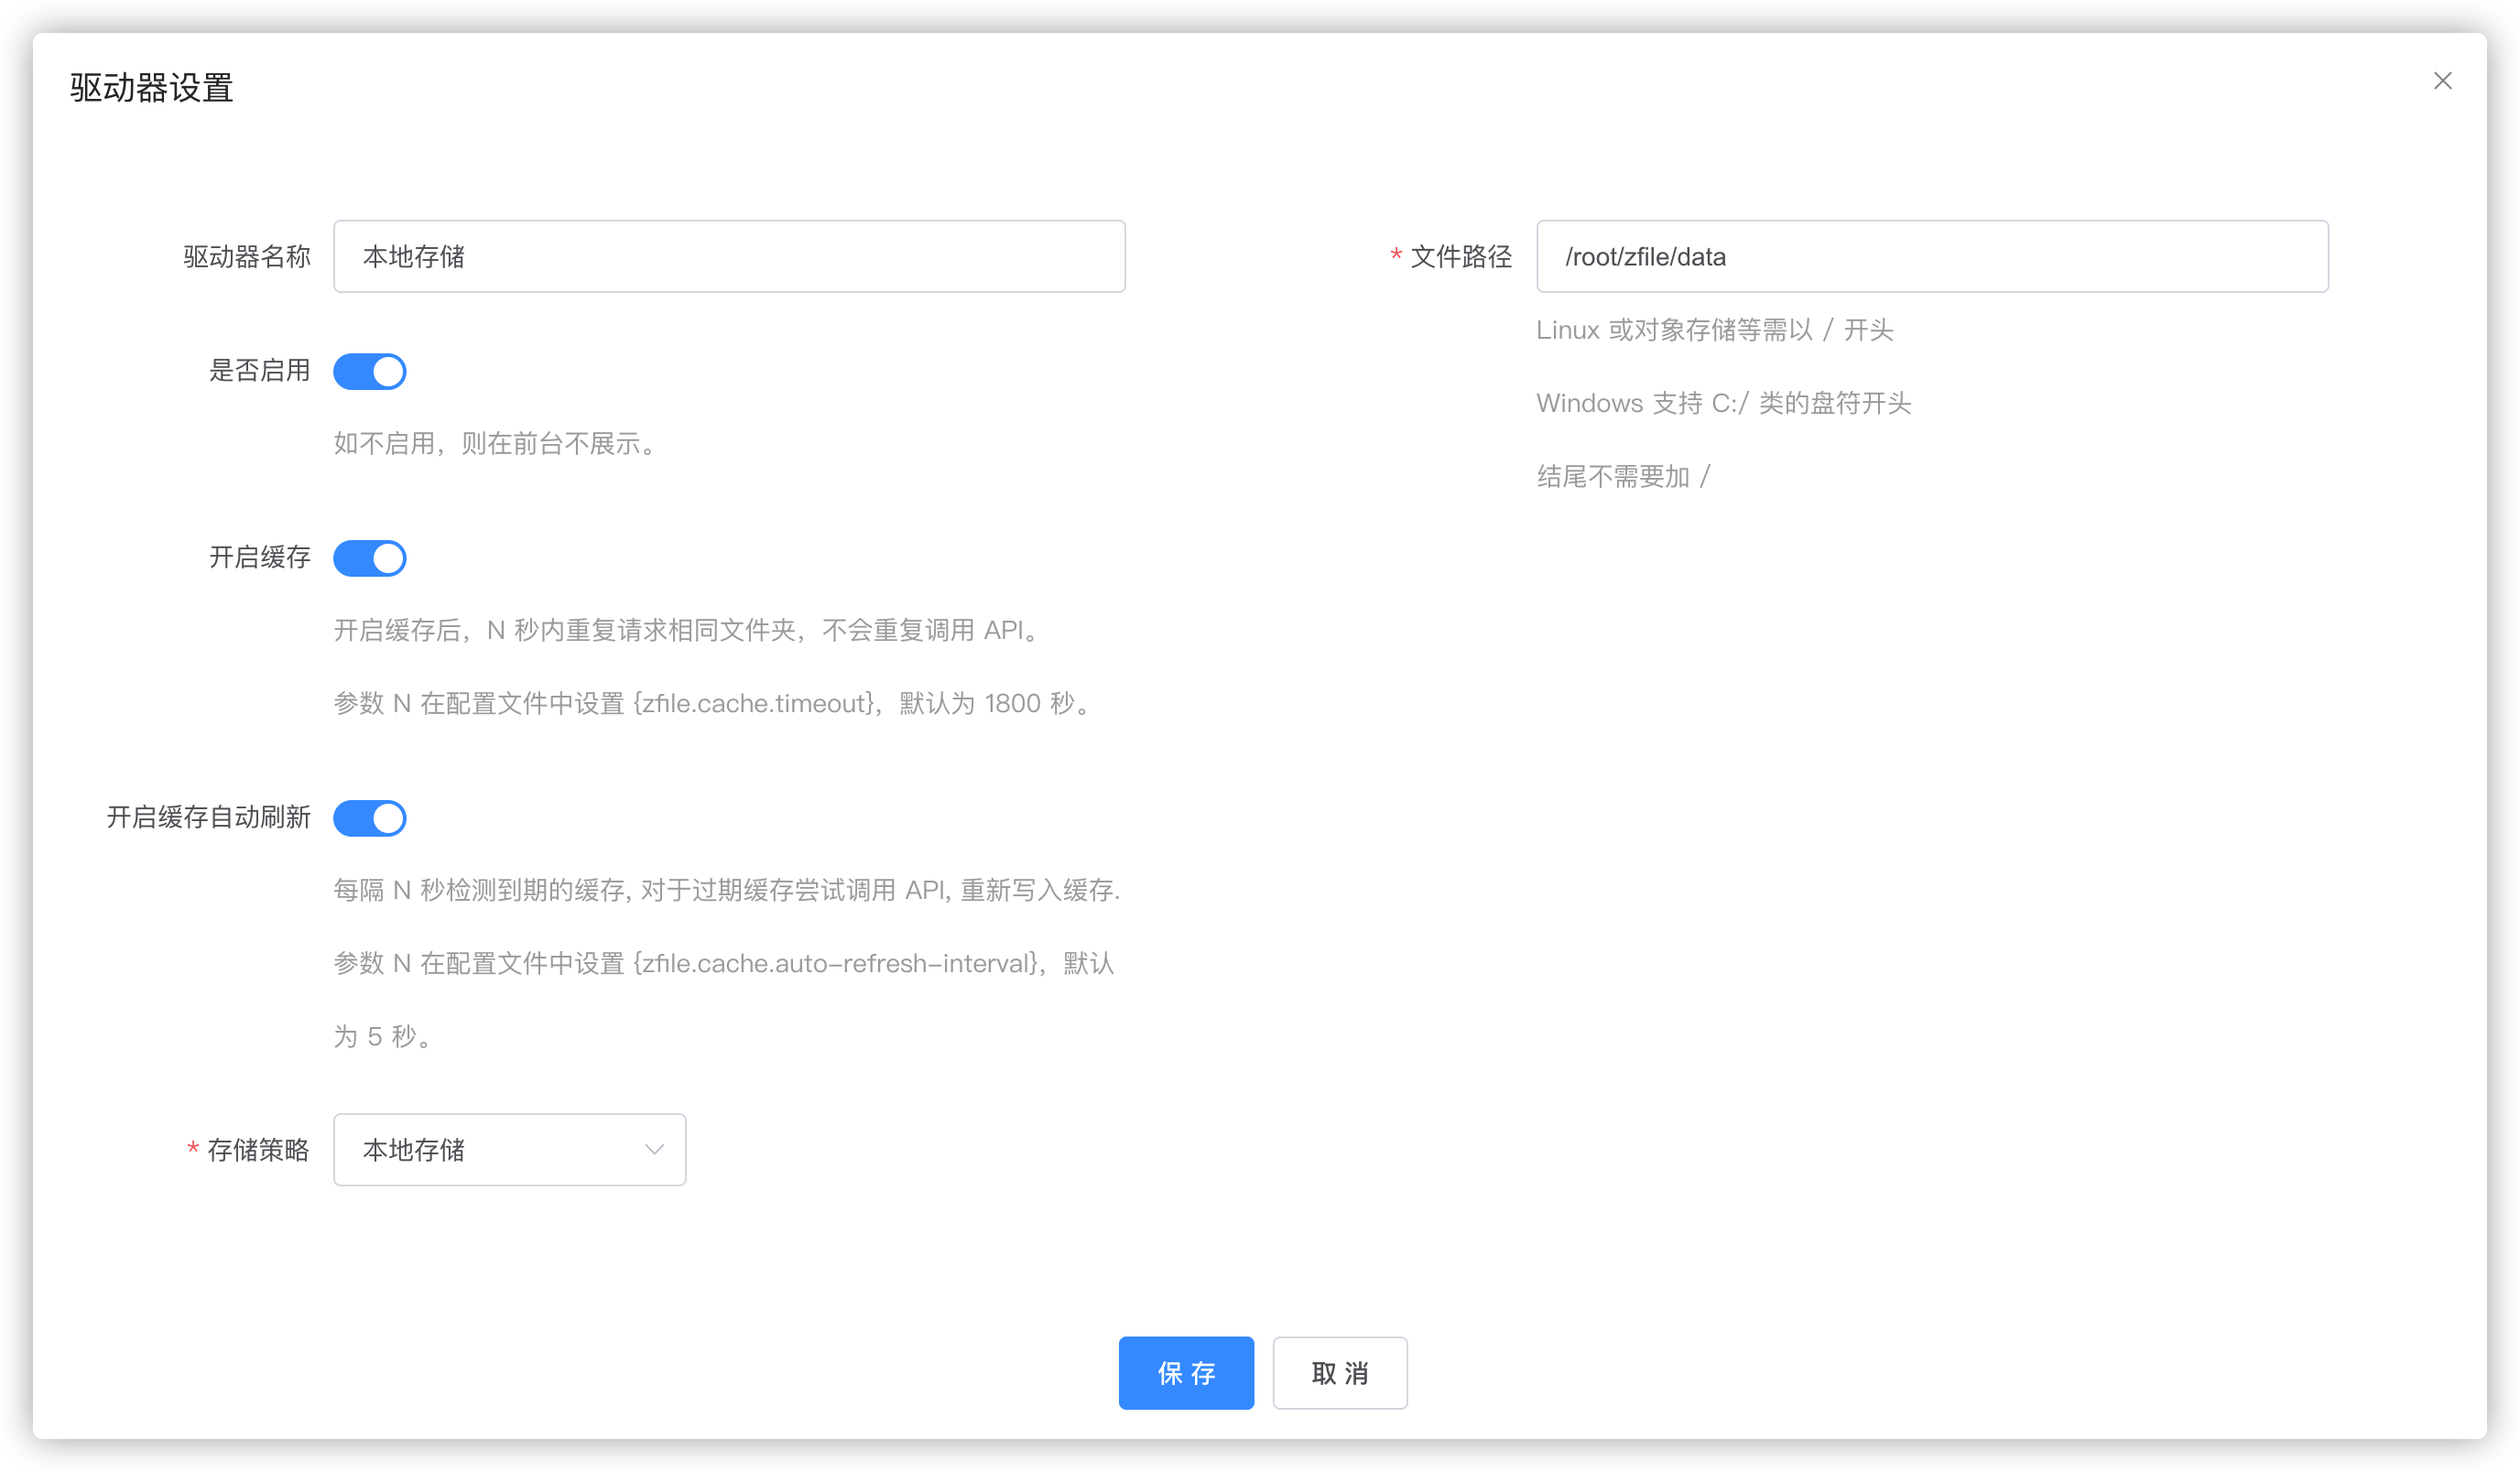Click the 开启缓存自动刷新 label
Viewport: 2520px width, 1472px height.
click(208, 817)
